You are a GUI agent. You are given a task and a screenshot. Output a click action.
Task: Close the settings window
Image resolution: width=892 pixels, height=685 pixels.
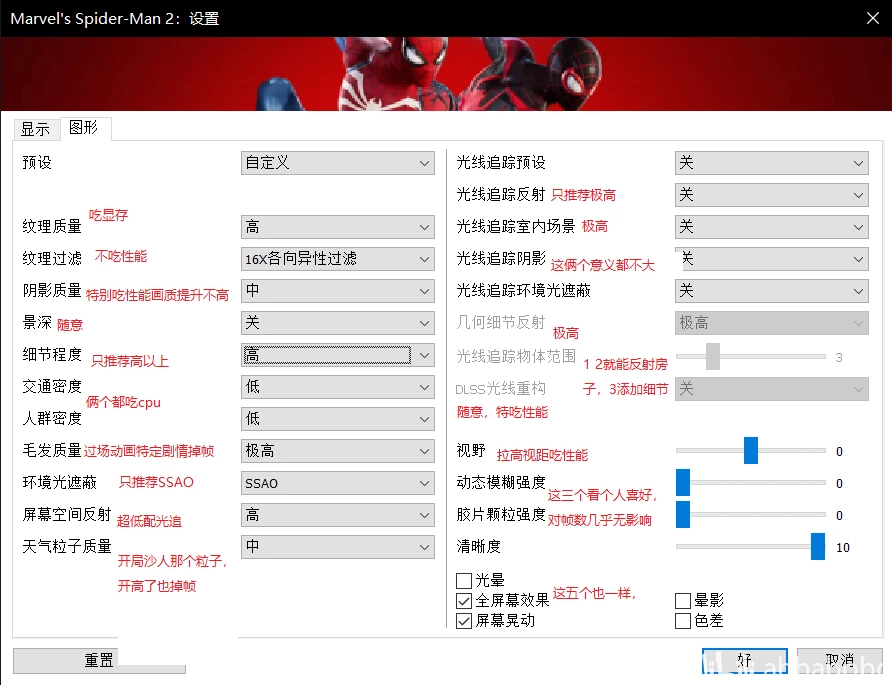[x=873, y=18]
